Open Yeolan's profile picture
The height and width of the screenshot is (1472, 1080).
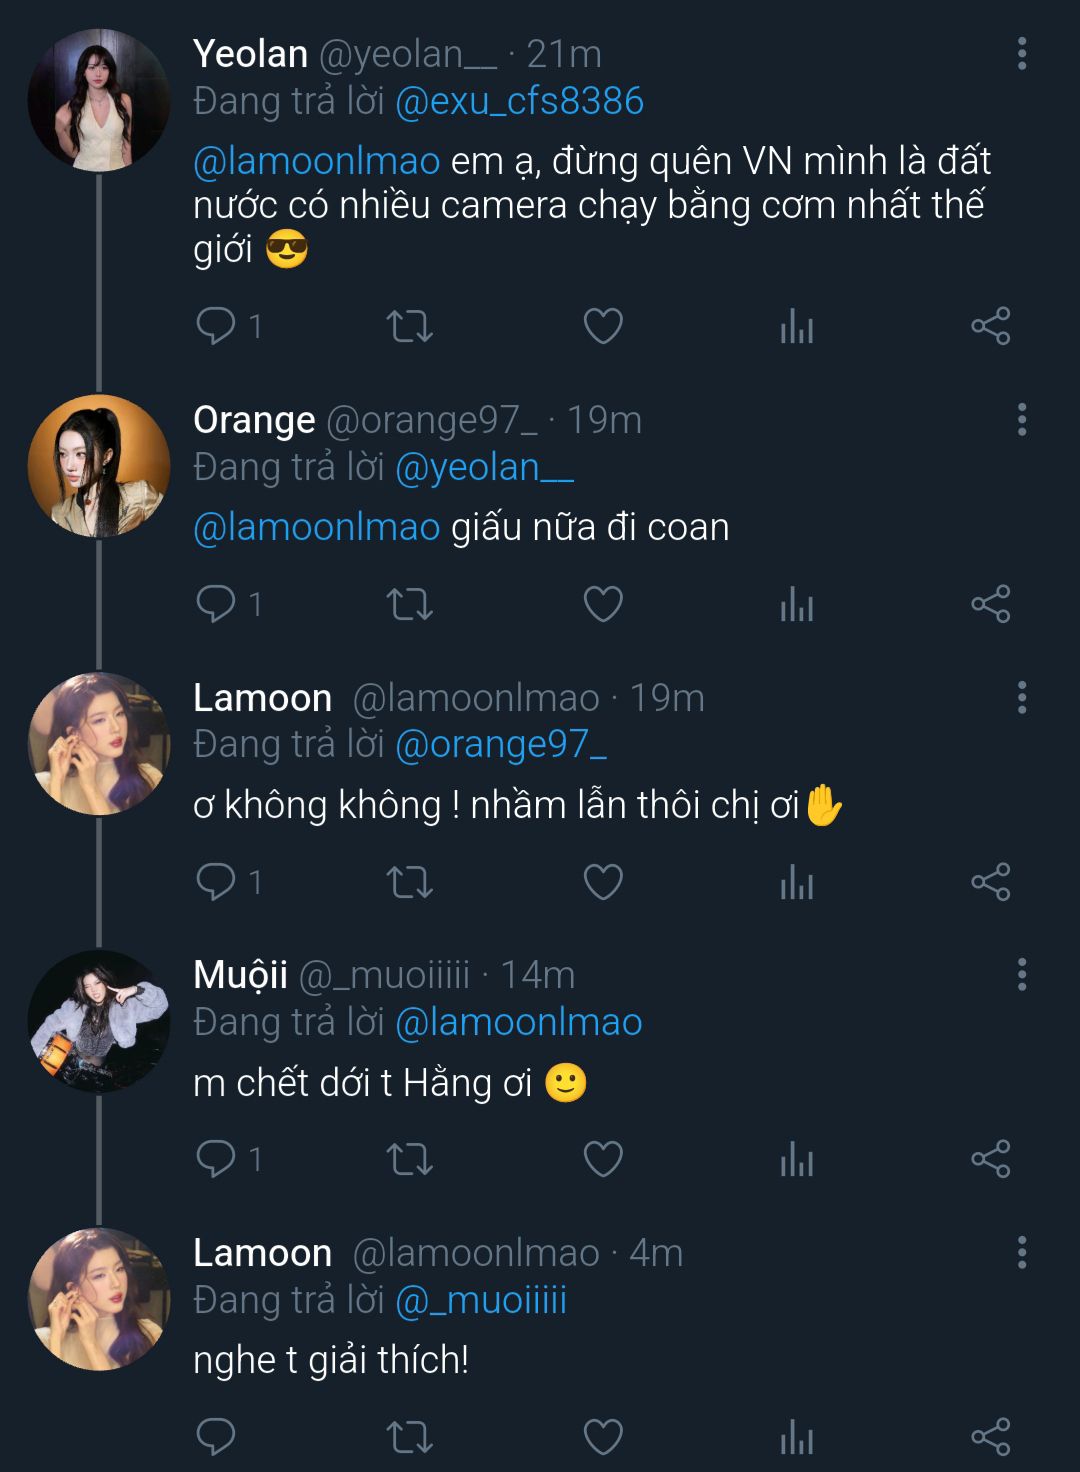tap(99, 100)
